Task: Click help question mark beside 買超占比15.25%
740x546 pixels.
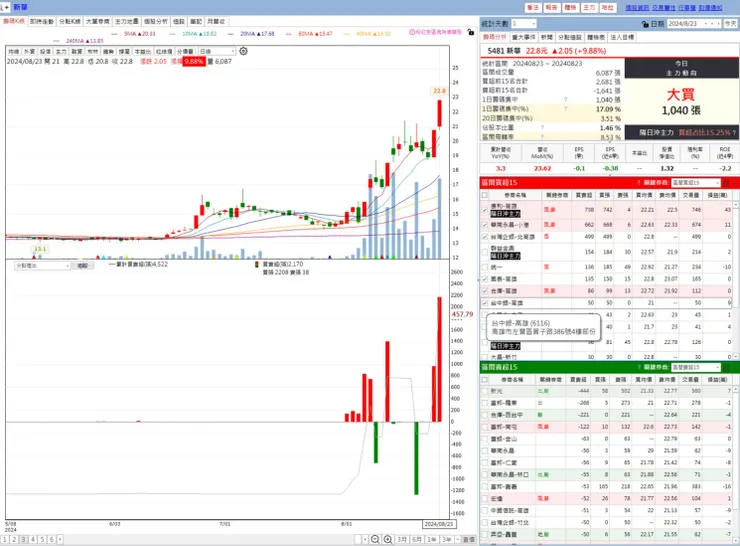Action: [734, 133]
